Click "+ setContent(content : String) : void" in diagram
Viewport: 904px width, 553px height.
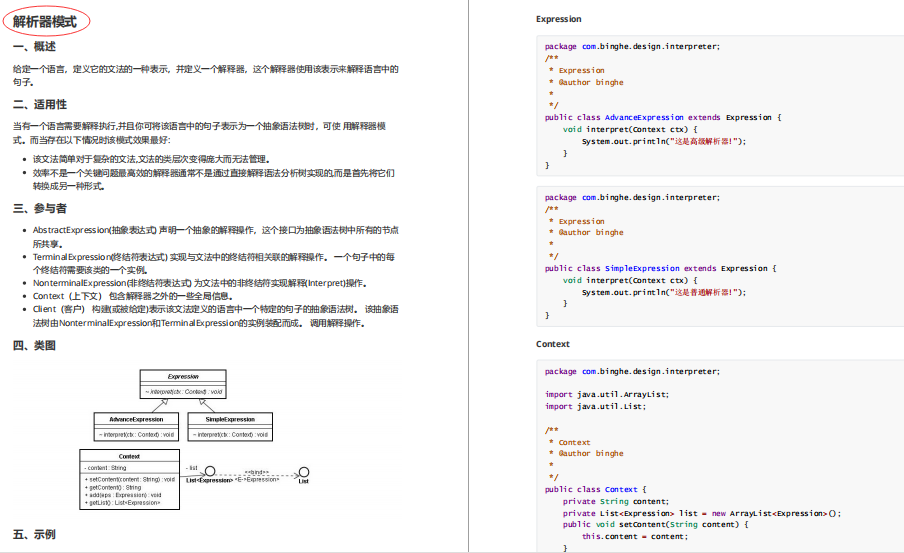[x=130, y=479]
